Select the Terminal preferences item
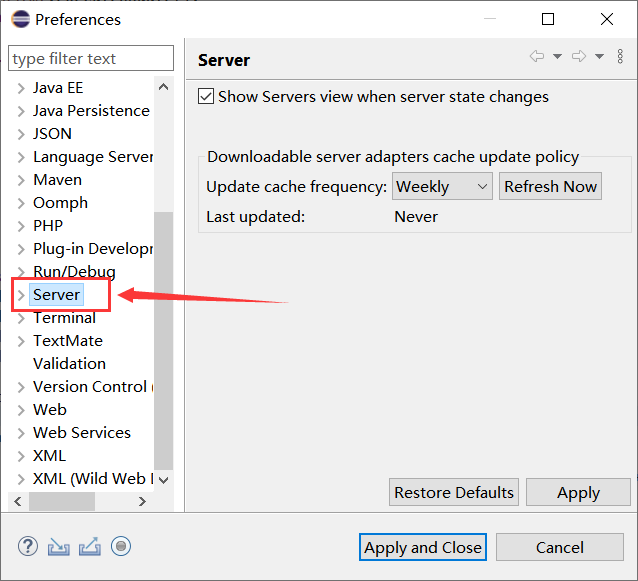638x581 pixels. pyautogui.click(x=64, y=317)
